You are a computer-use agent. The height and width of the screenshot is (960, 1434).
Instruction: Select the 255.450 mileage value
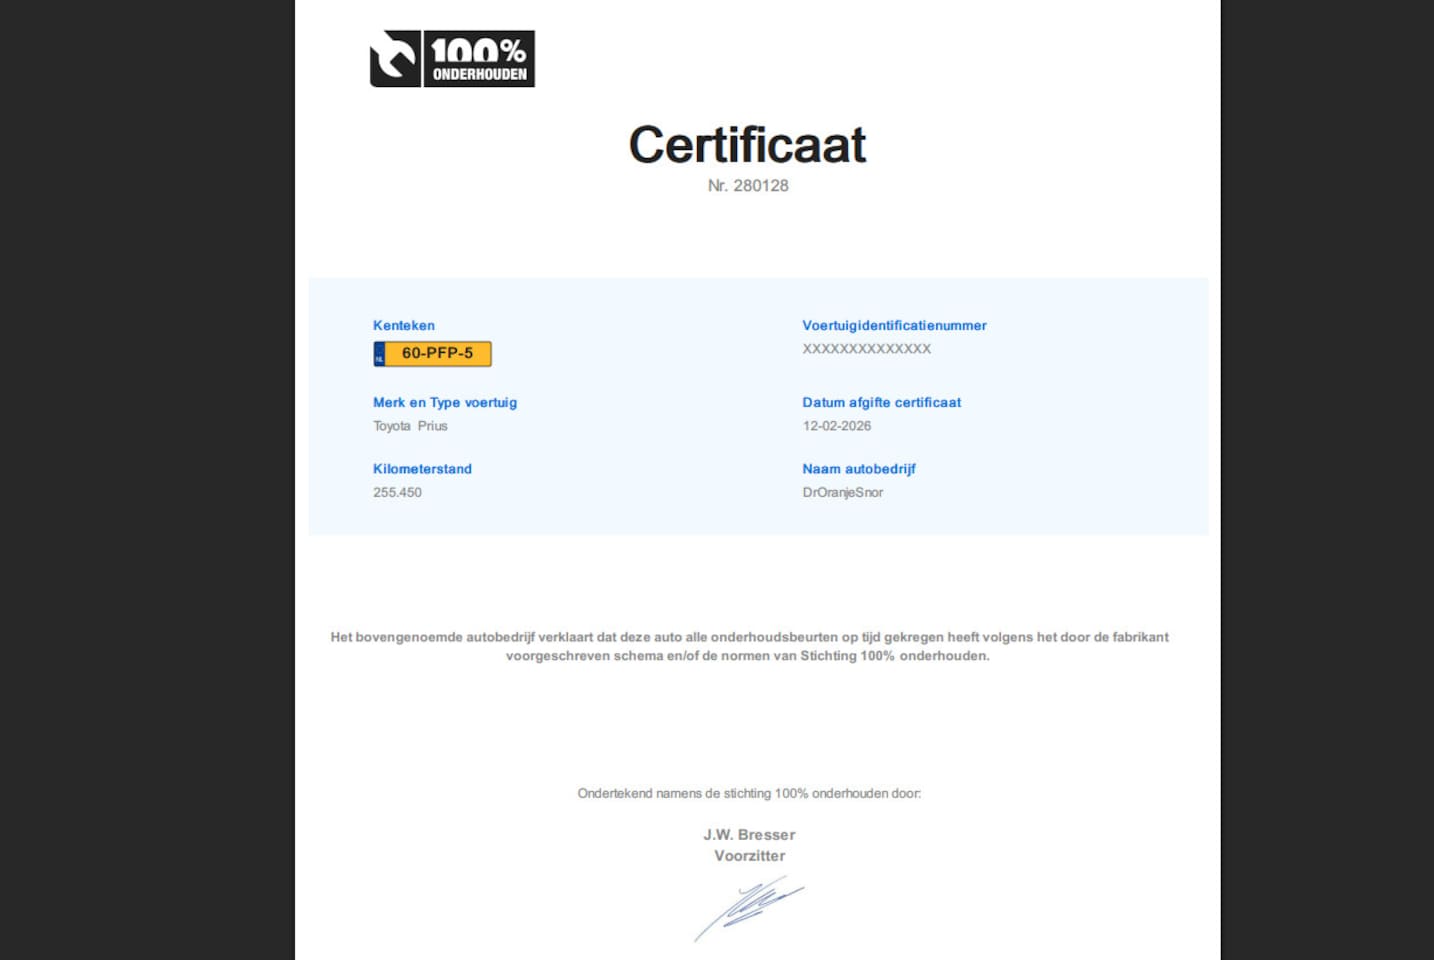[x=397, y=492]
